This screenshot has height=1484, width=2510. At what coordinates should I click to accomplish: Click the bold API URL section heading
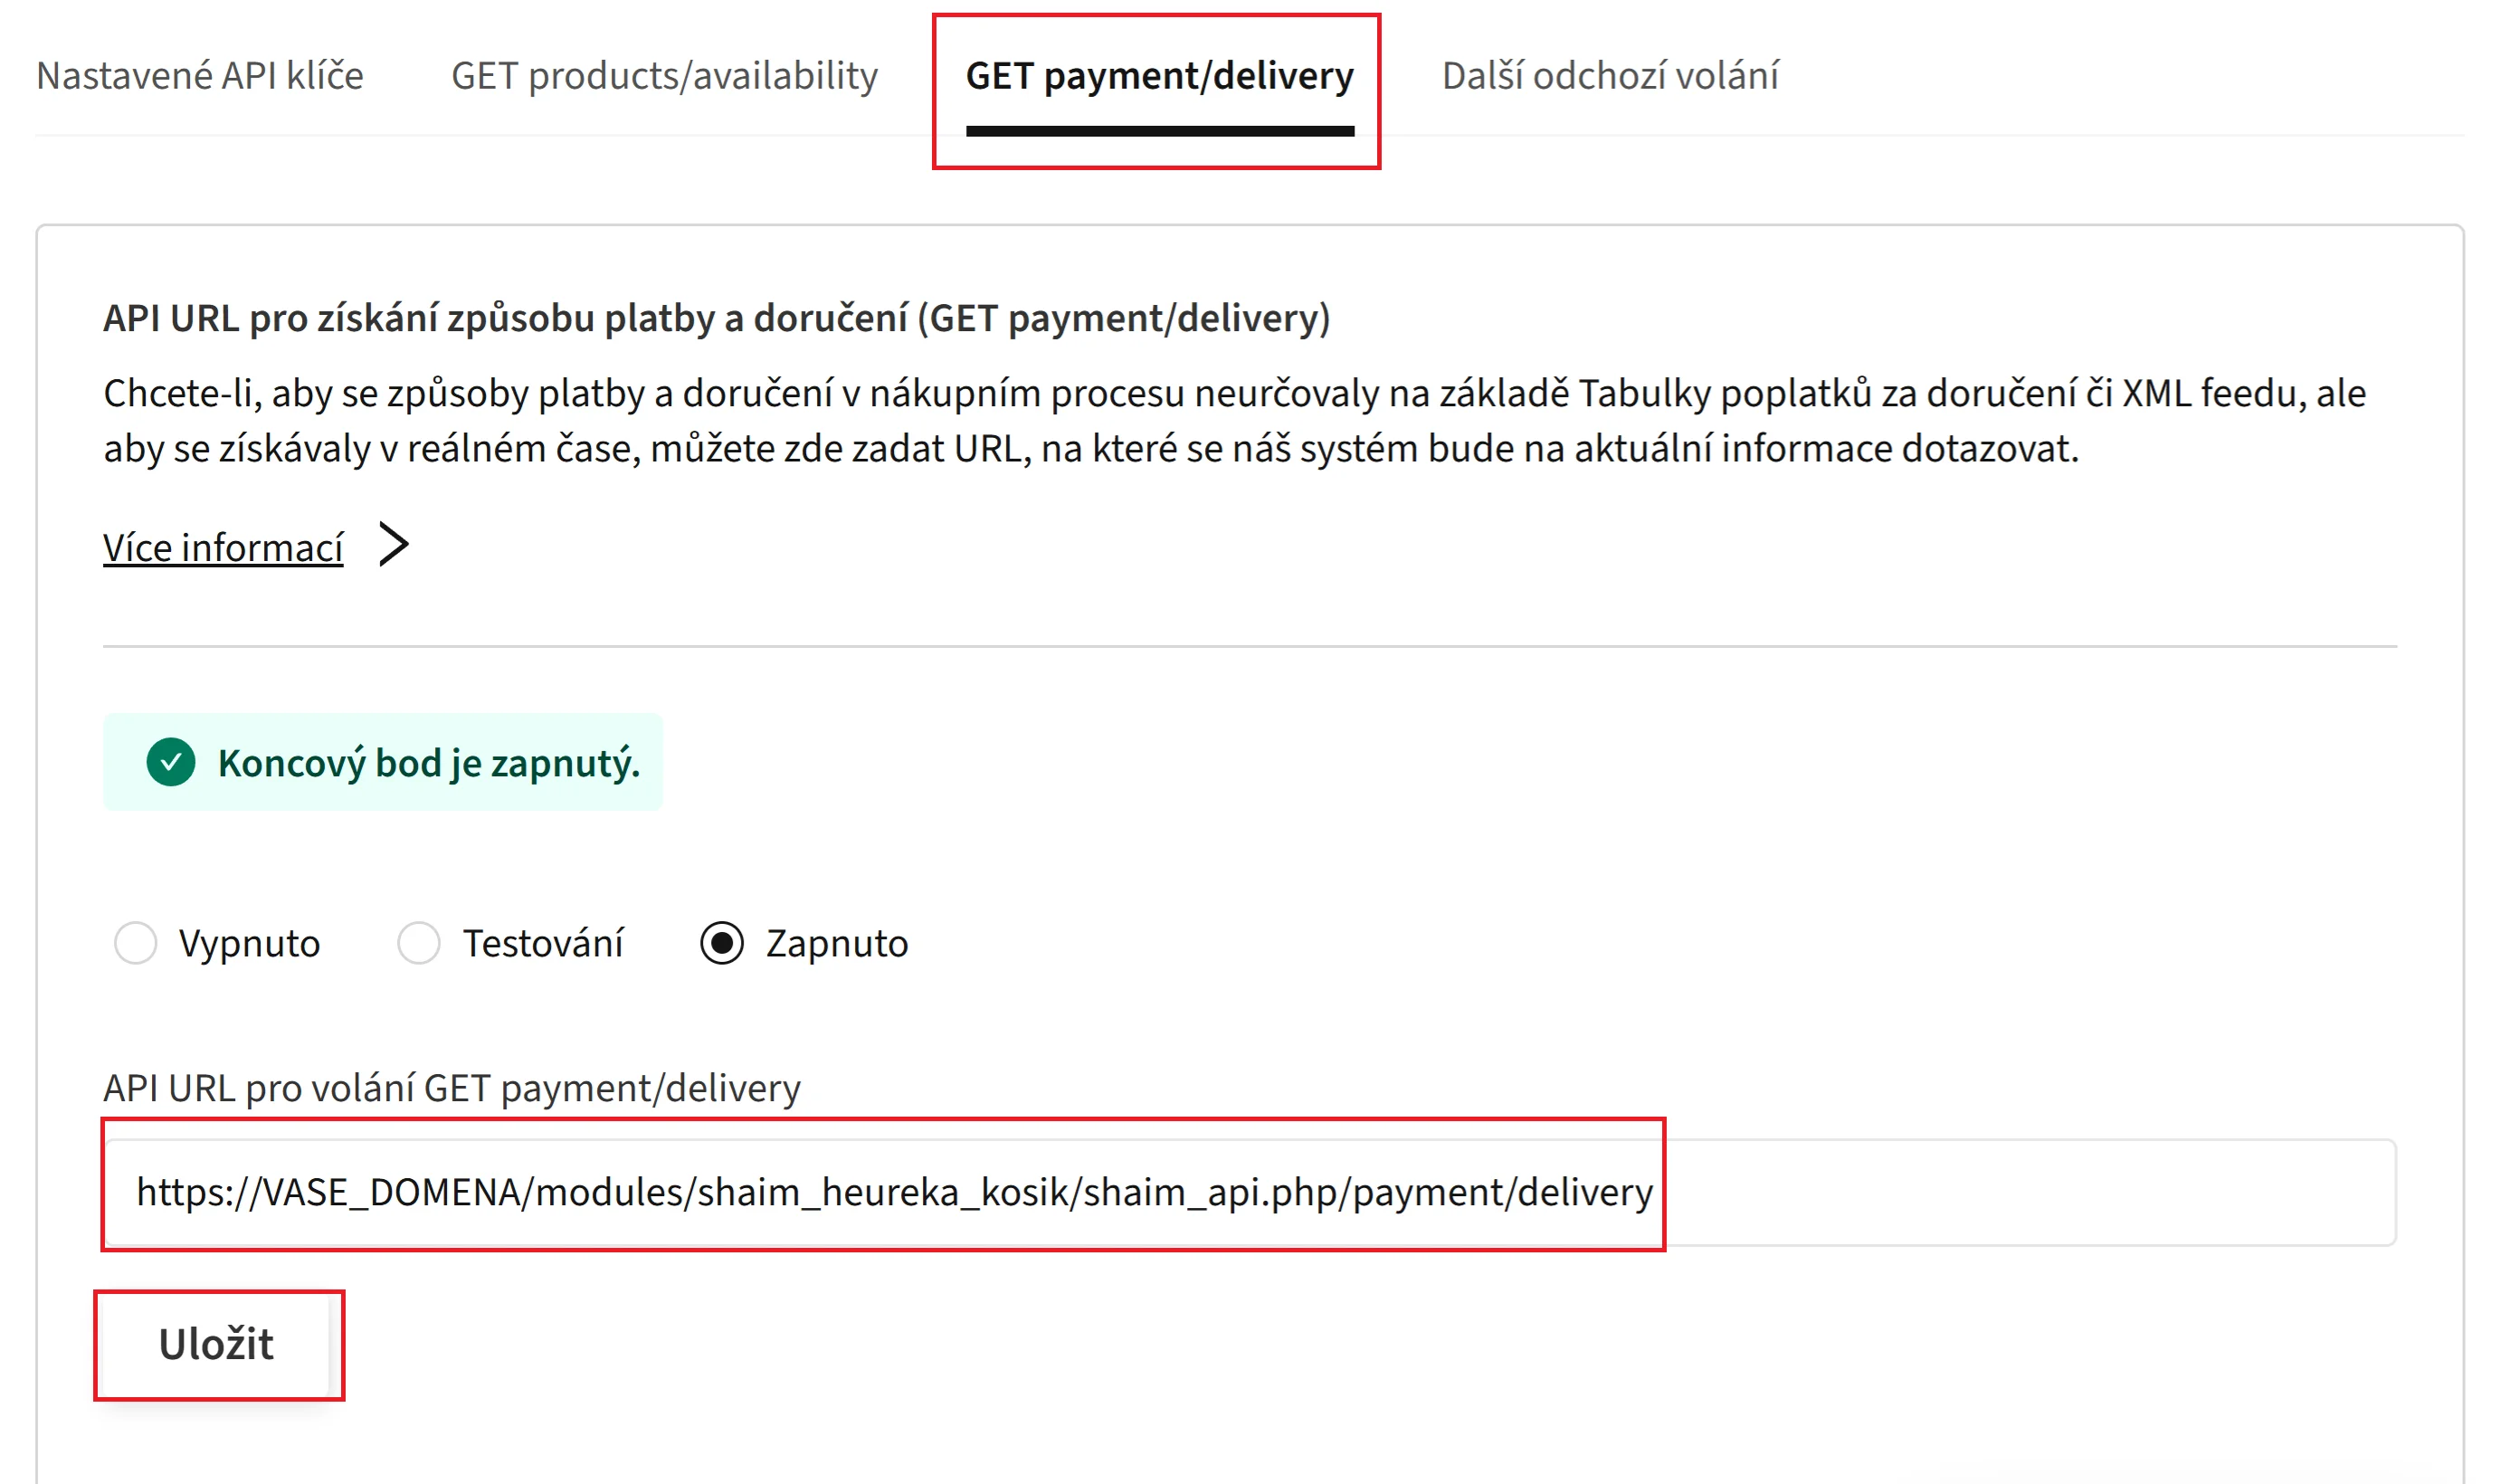click(716, 318)
